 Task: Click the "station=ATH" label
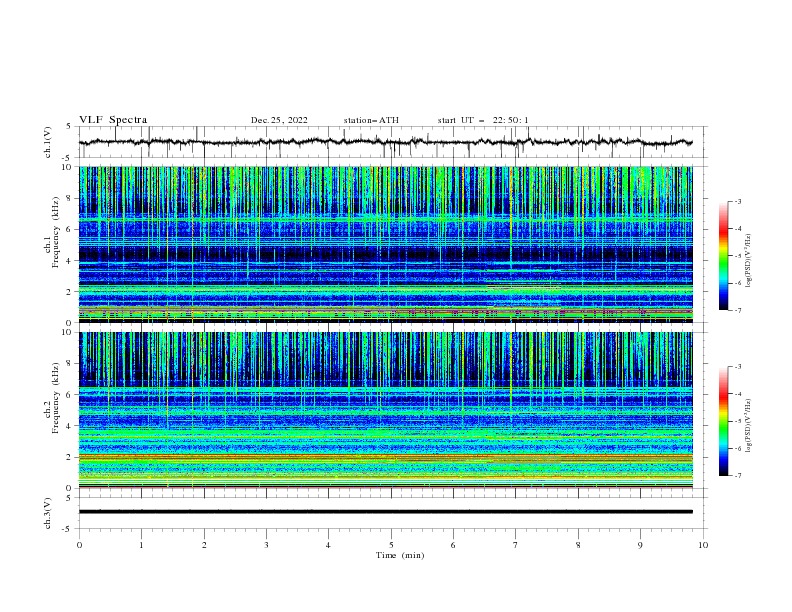click(371, 120)
